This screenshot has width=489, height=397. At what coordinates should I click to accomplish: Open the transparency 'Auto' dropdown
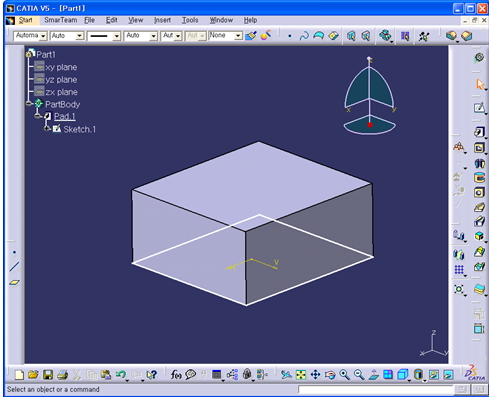coord(79,36)
